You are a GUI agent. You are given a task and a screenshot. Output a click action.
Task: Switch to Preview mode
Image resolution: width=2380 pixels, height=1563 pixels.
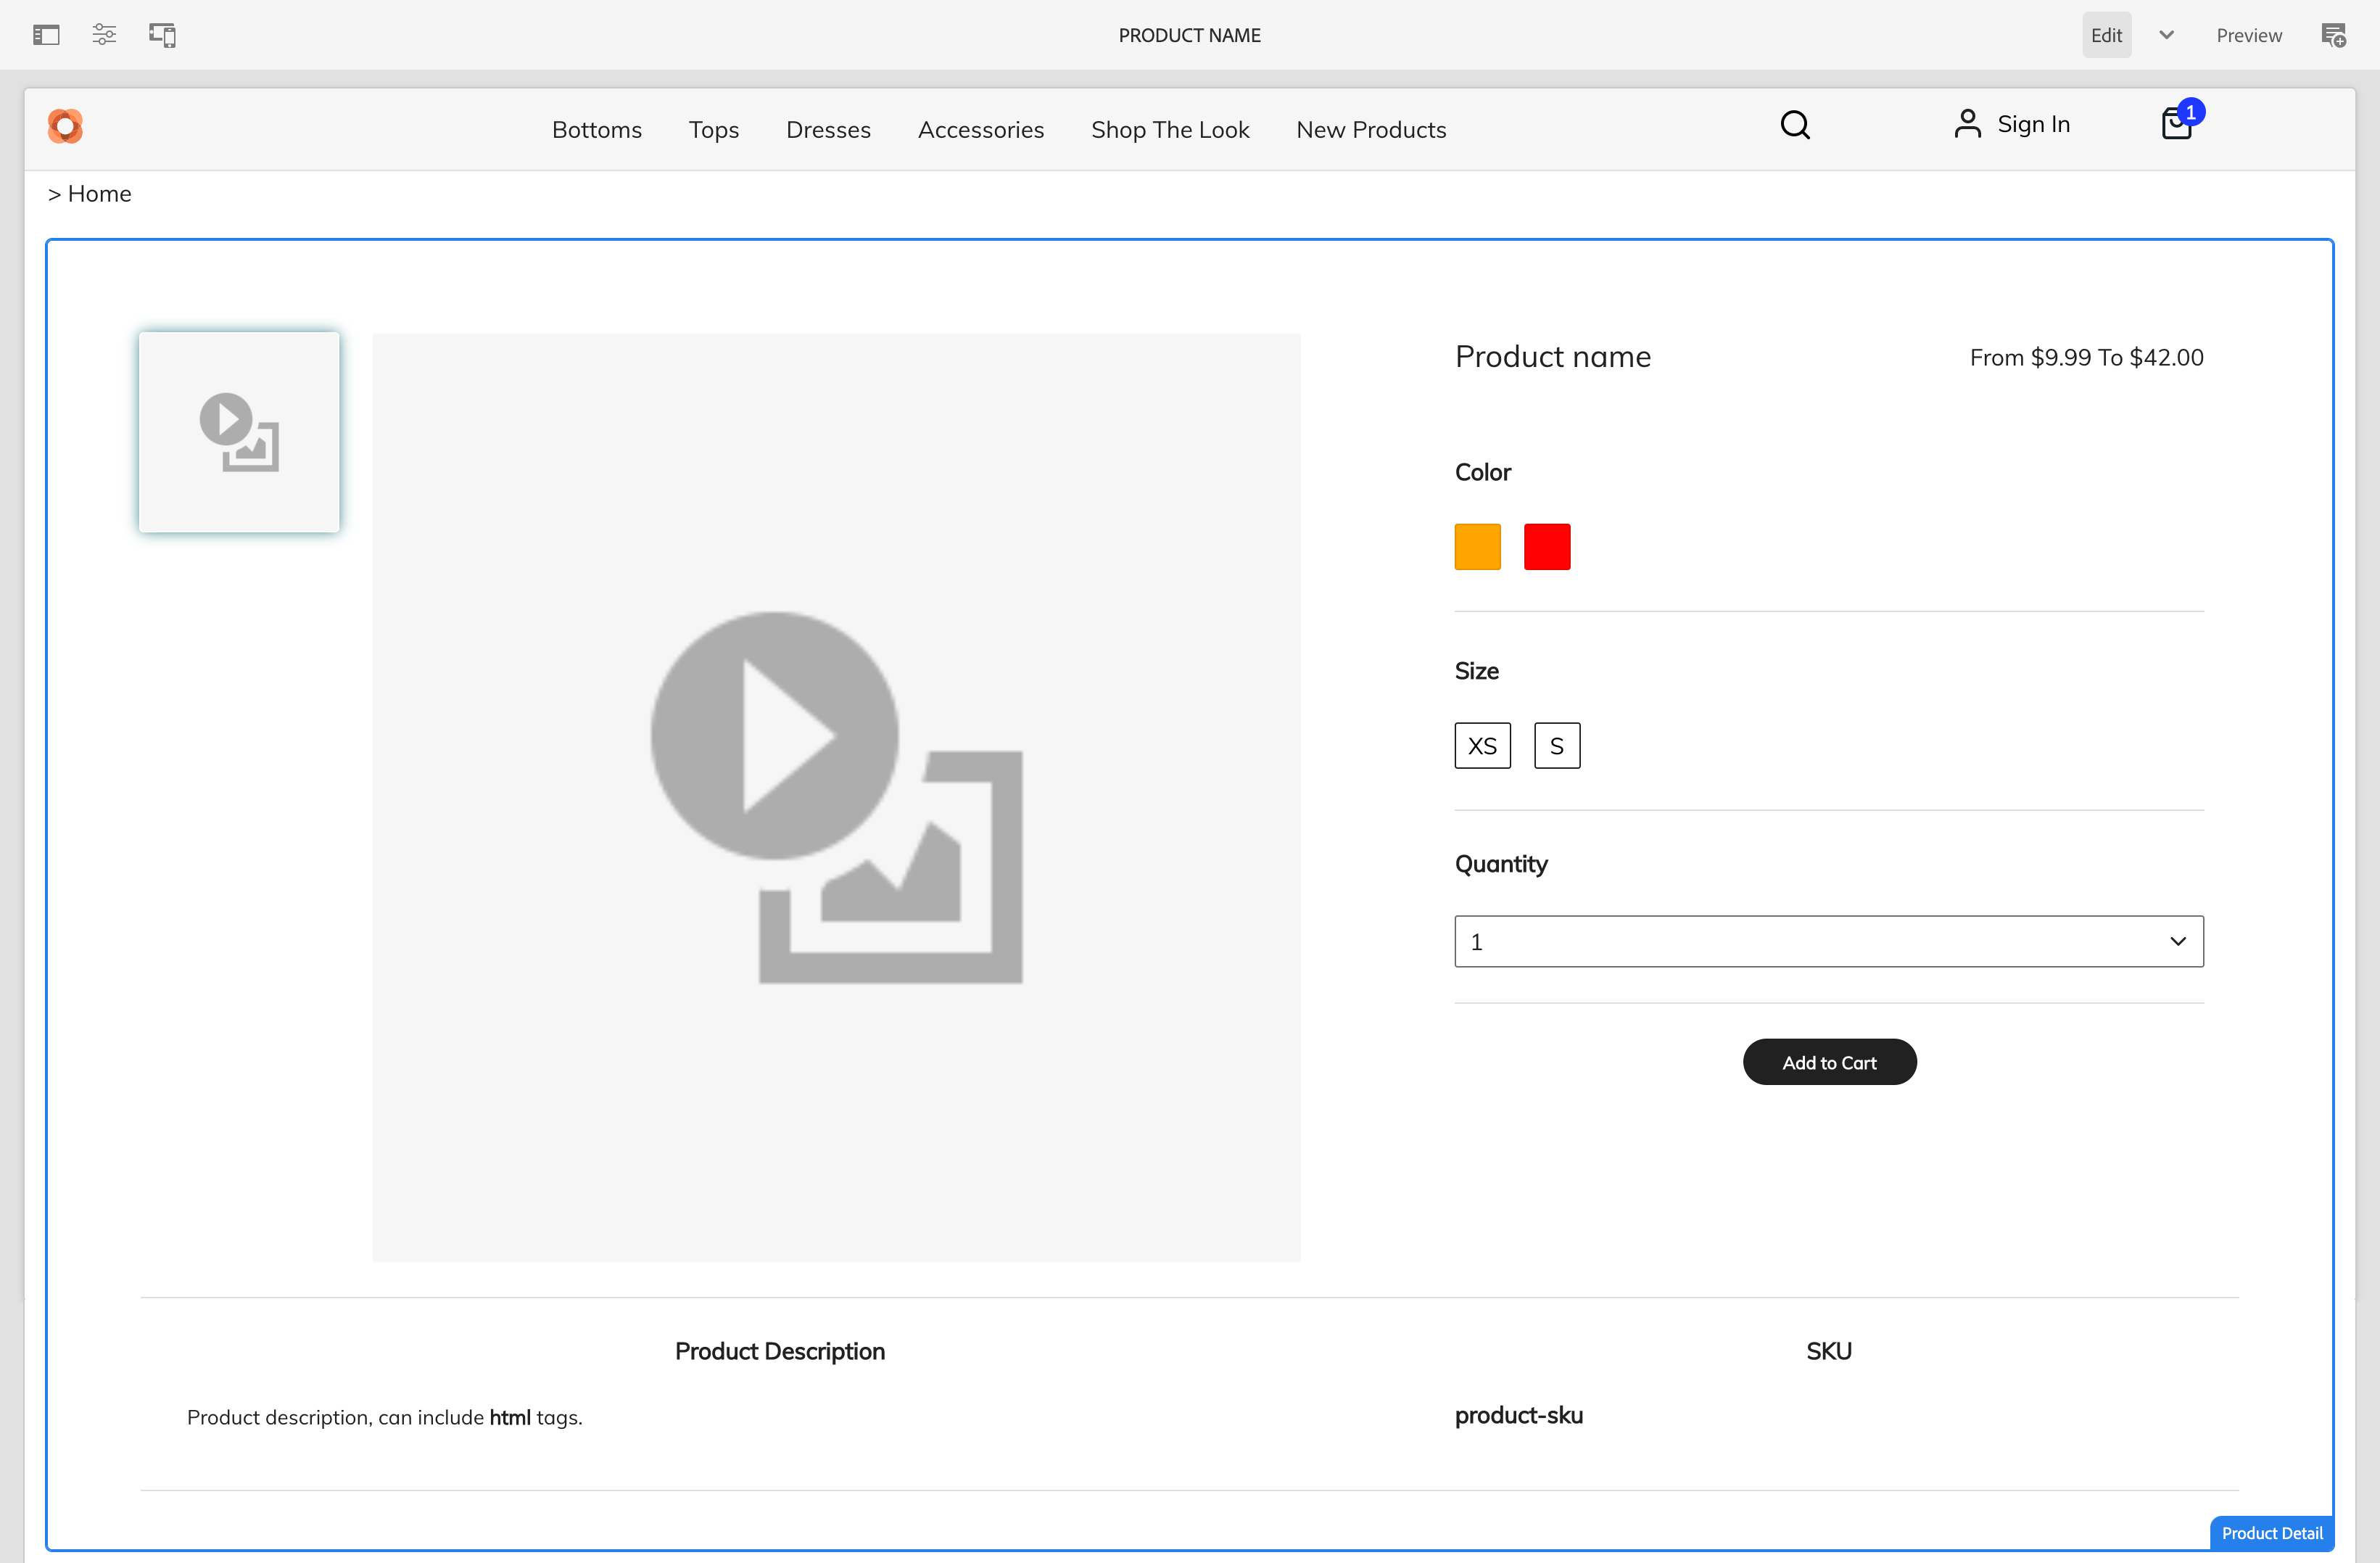[2248, 35]
